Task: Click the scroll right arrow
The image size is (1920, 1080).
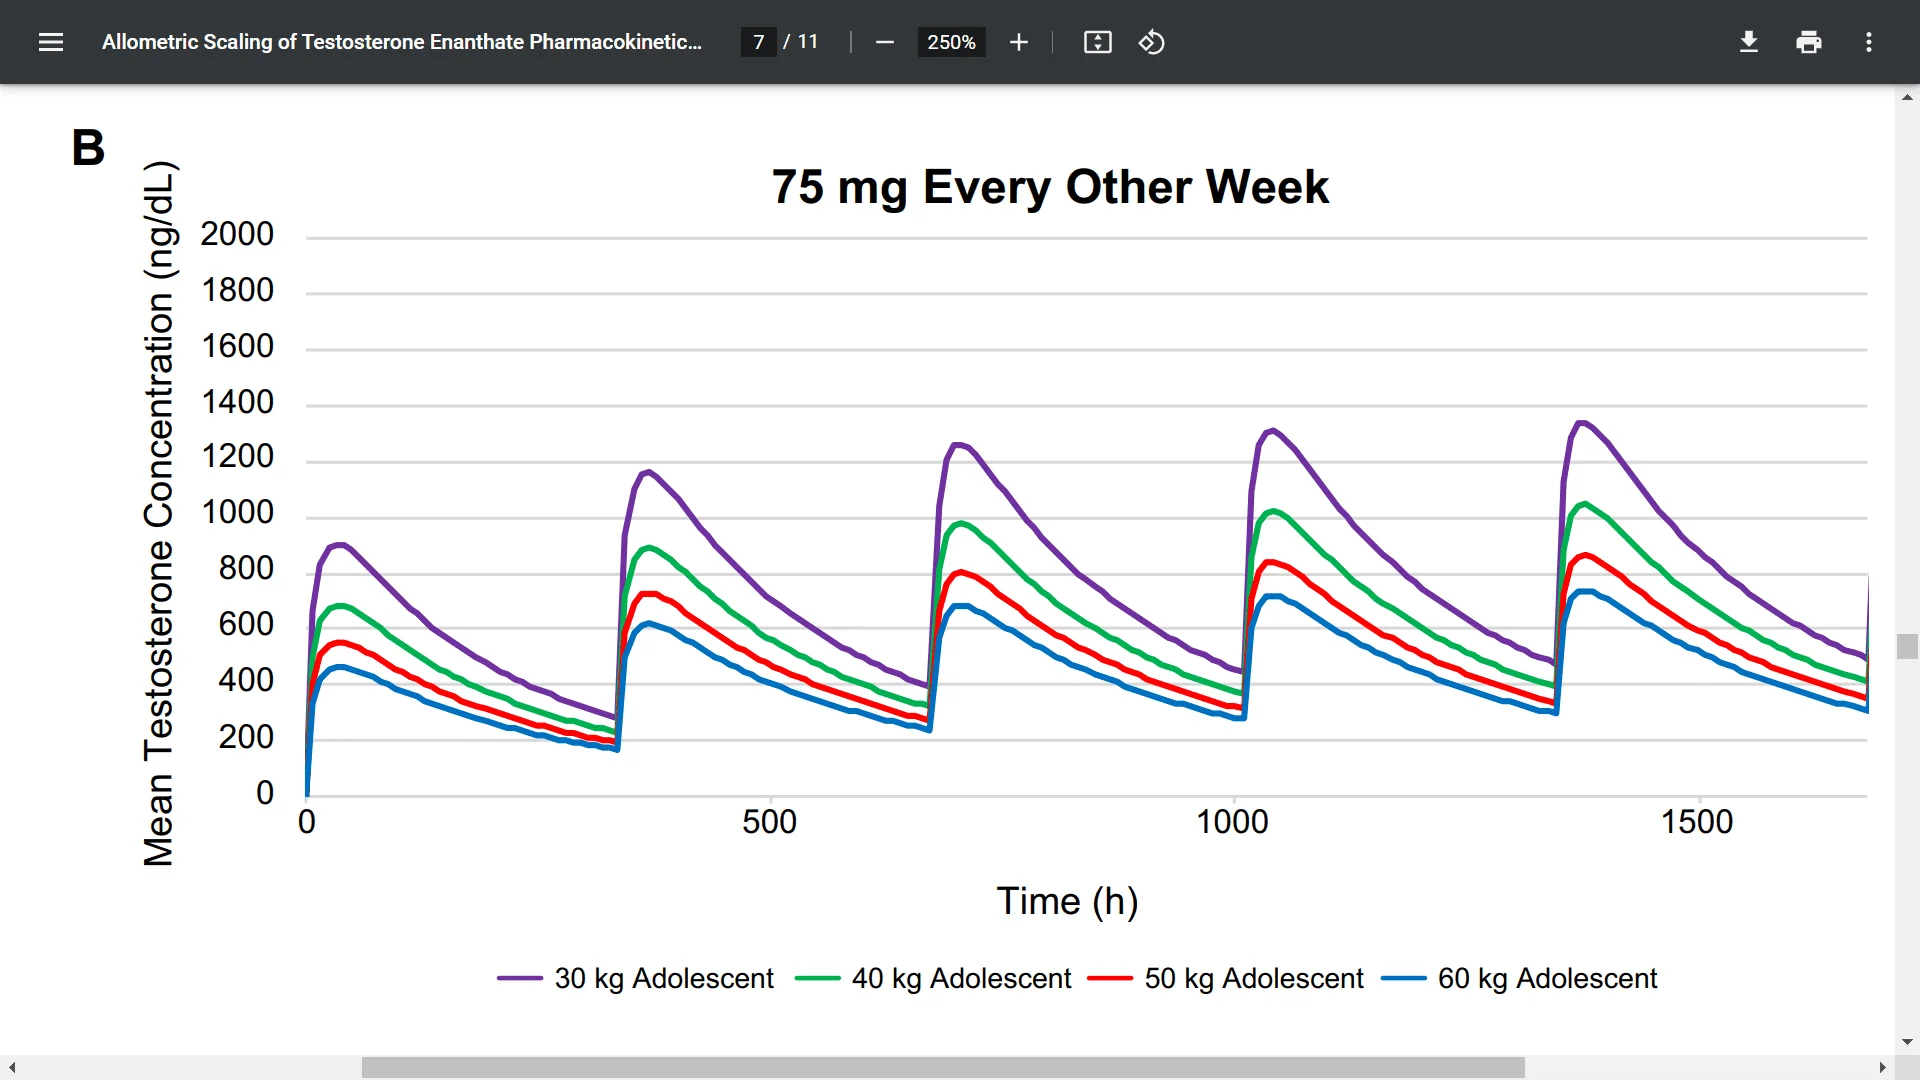Action: (1882, 1068)
